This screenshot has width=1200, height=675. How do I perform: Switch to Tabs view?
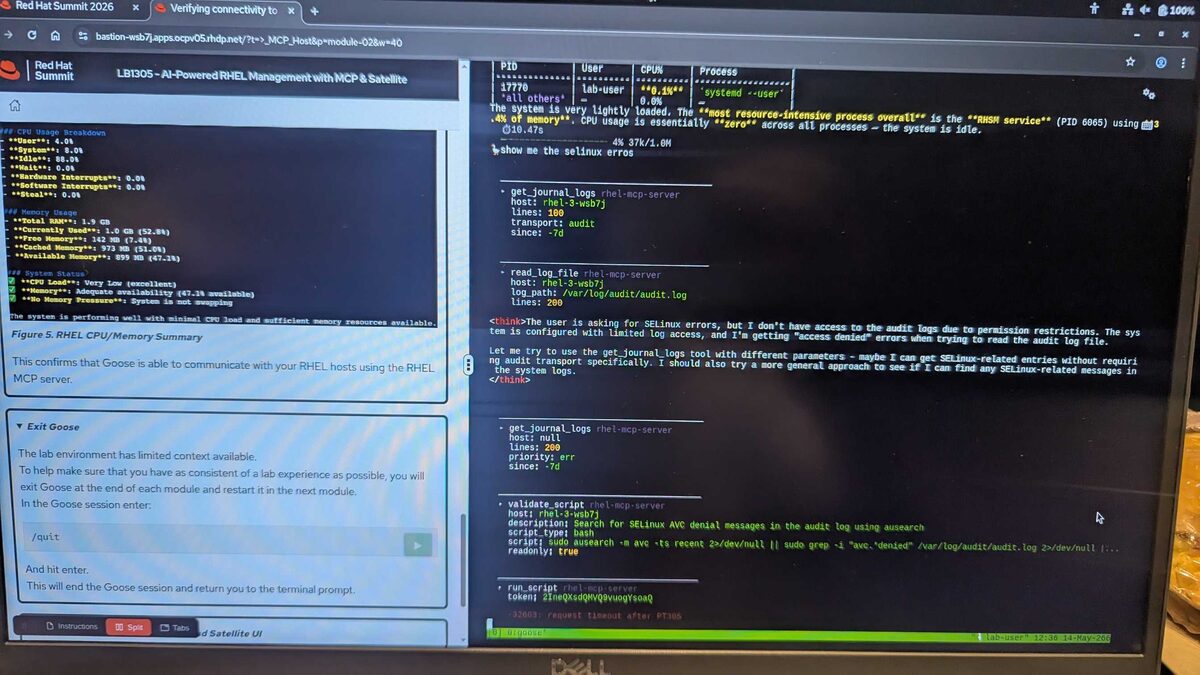pyautogui.click(x=174, y=628)
